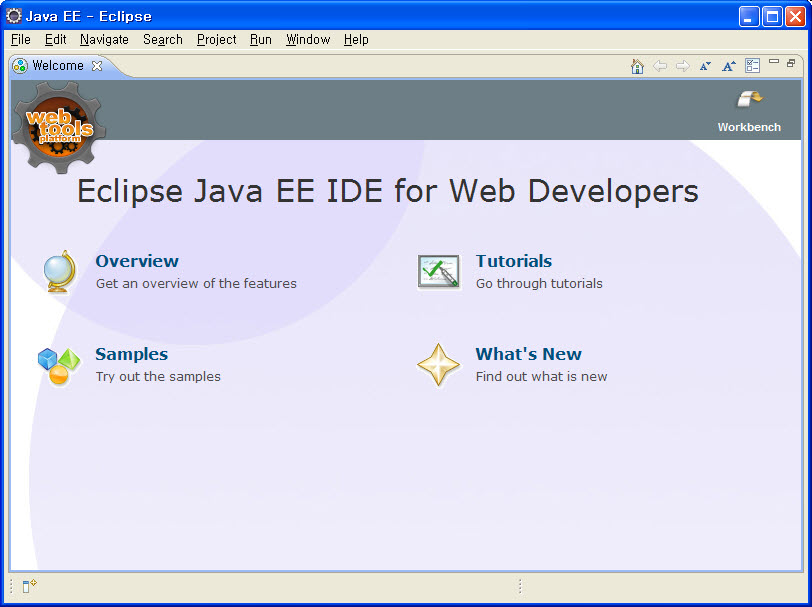Click the Samples shapes icon

point(59,366)
